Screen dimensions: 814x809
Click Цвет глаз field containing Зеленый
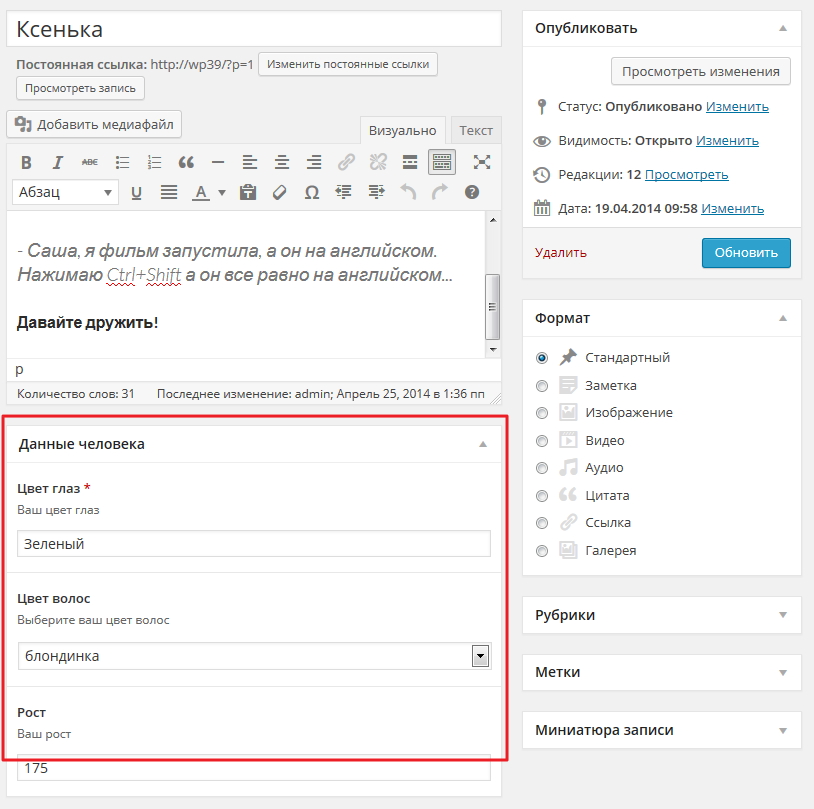pyautogui.click(x=254, y=544)
